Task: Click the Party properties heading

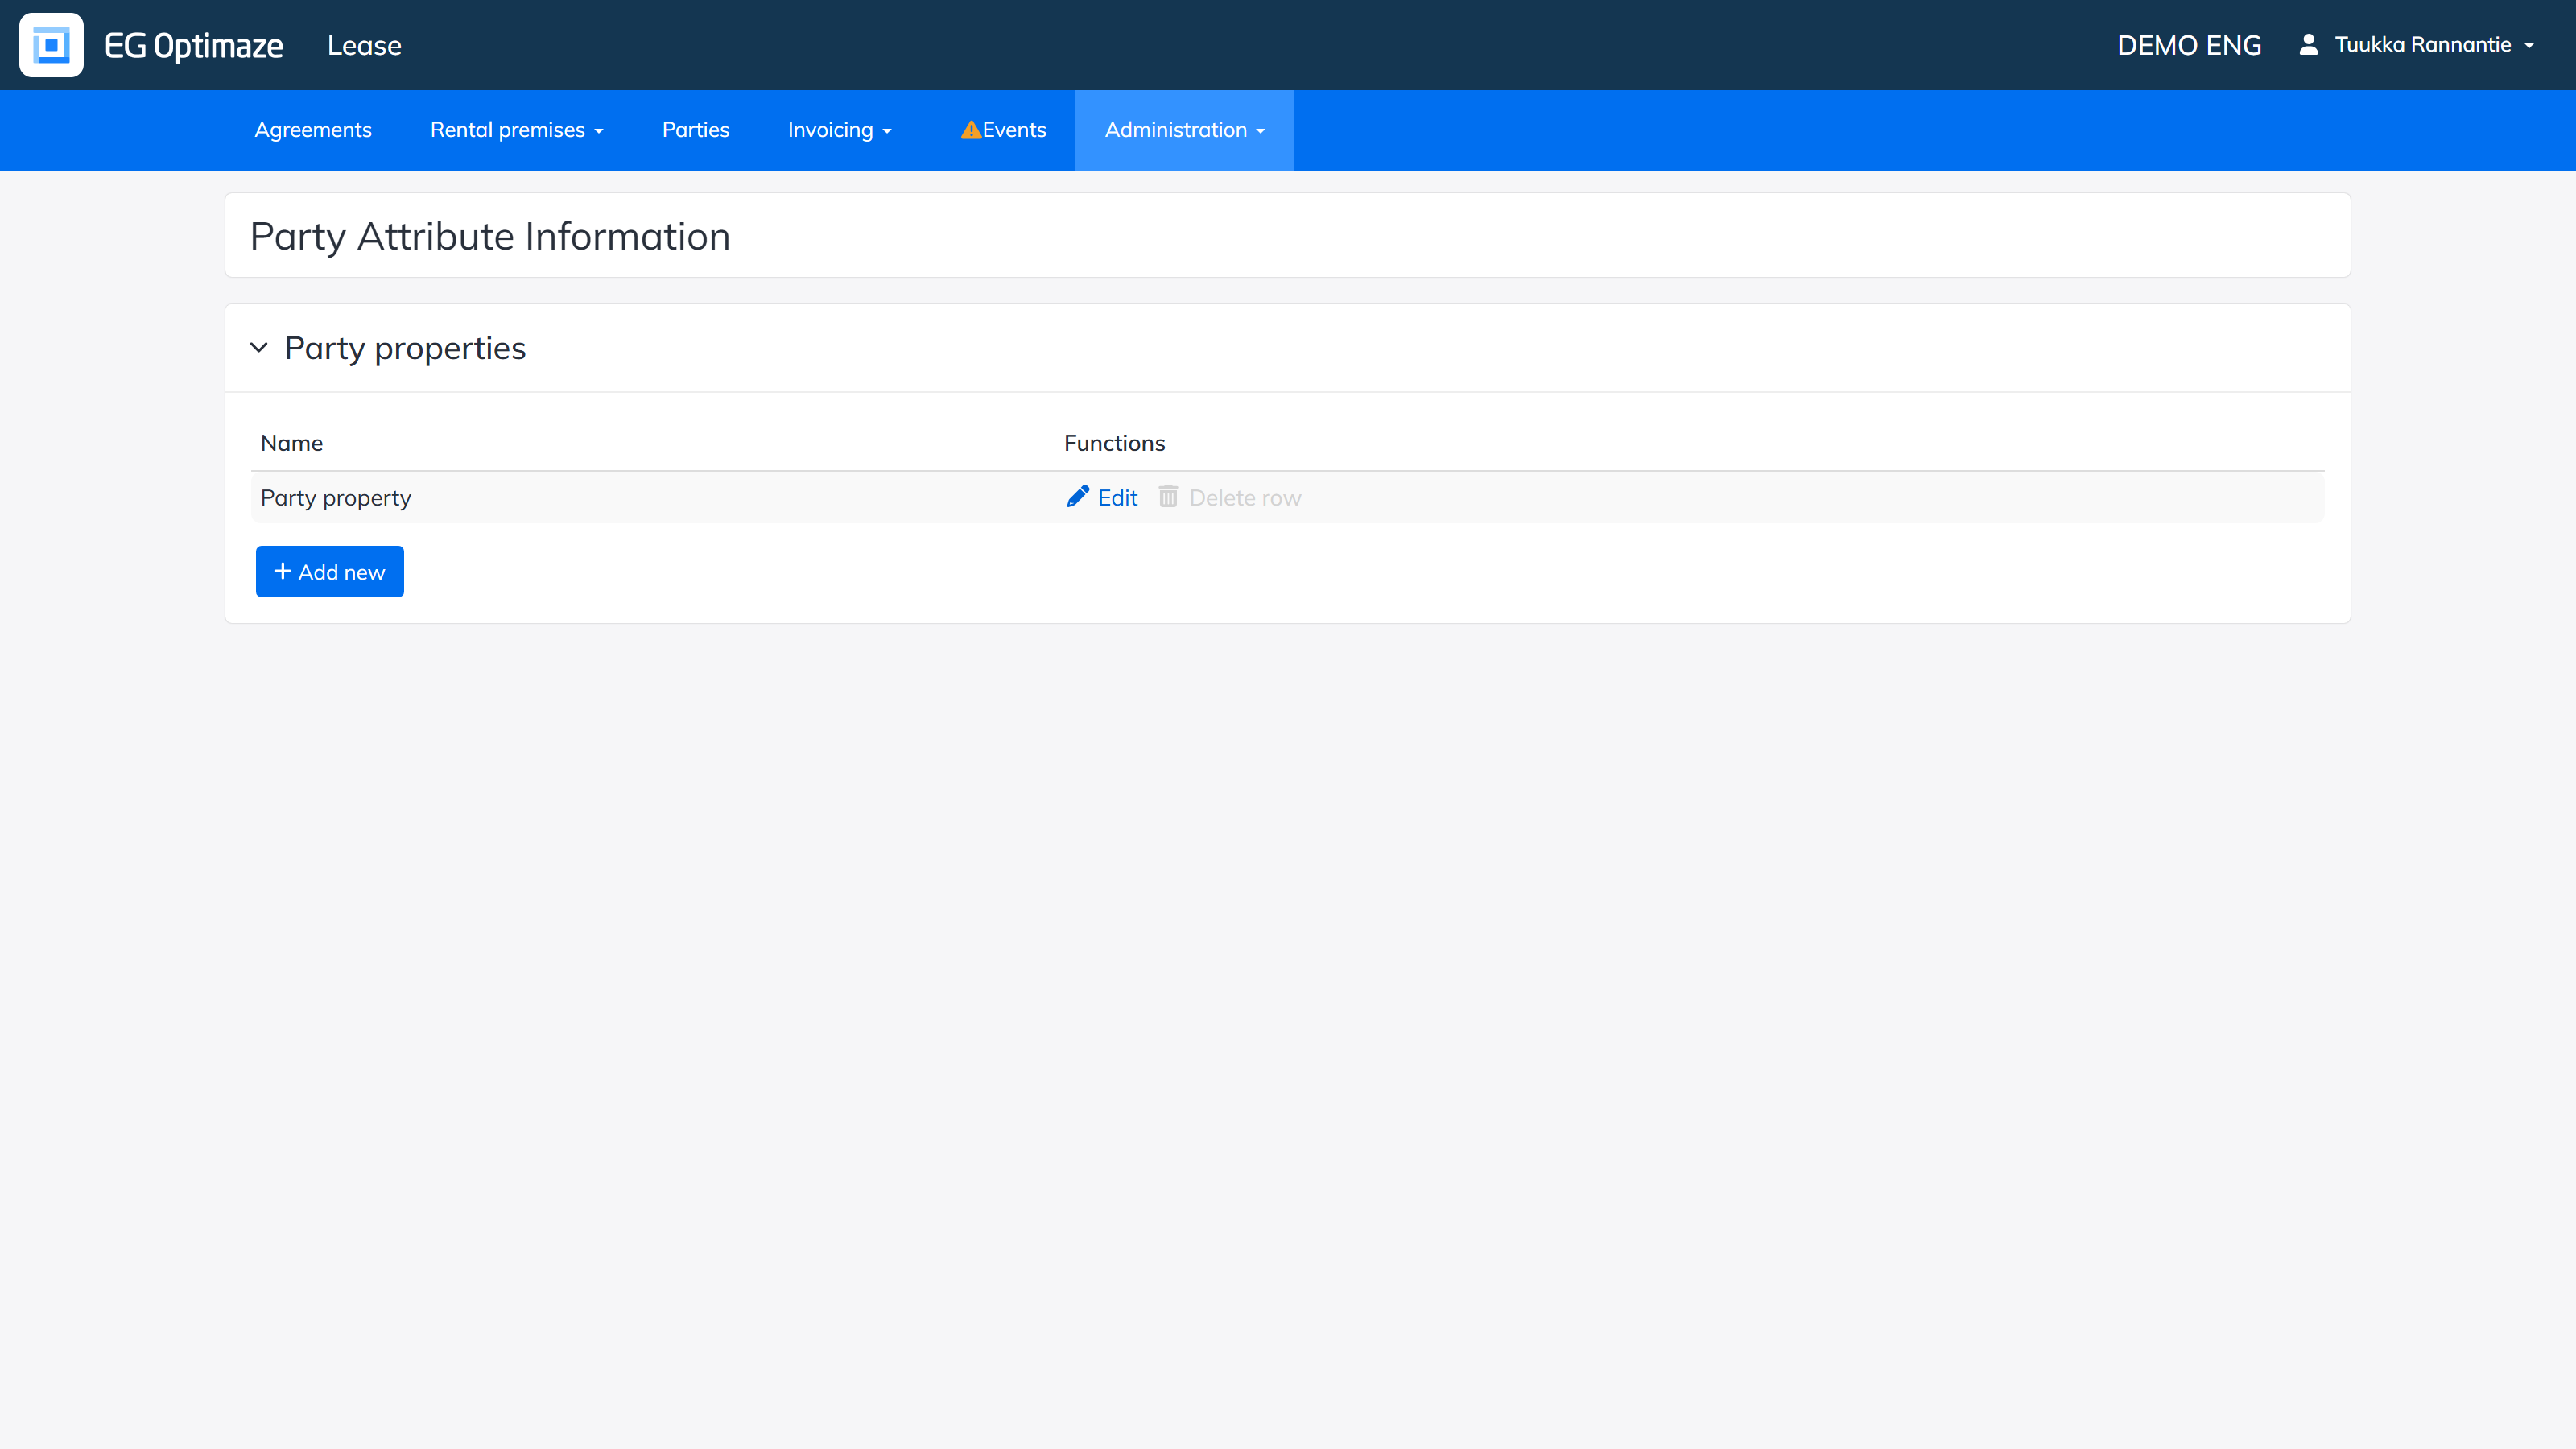Action: pyautogui.click(x=405, y=348)
